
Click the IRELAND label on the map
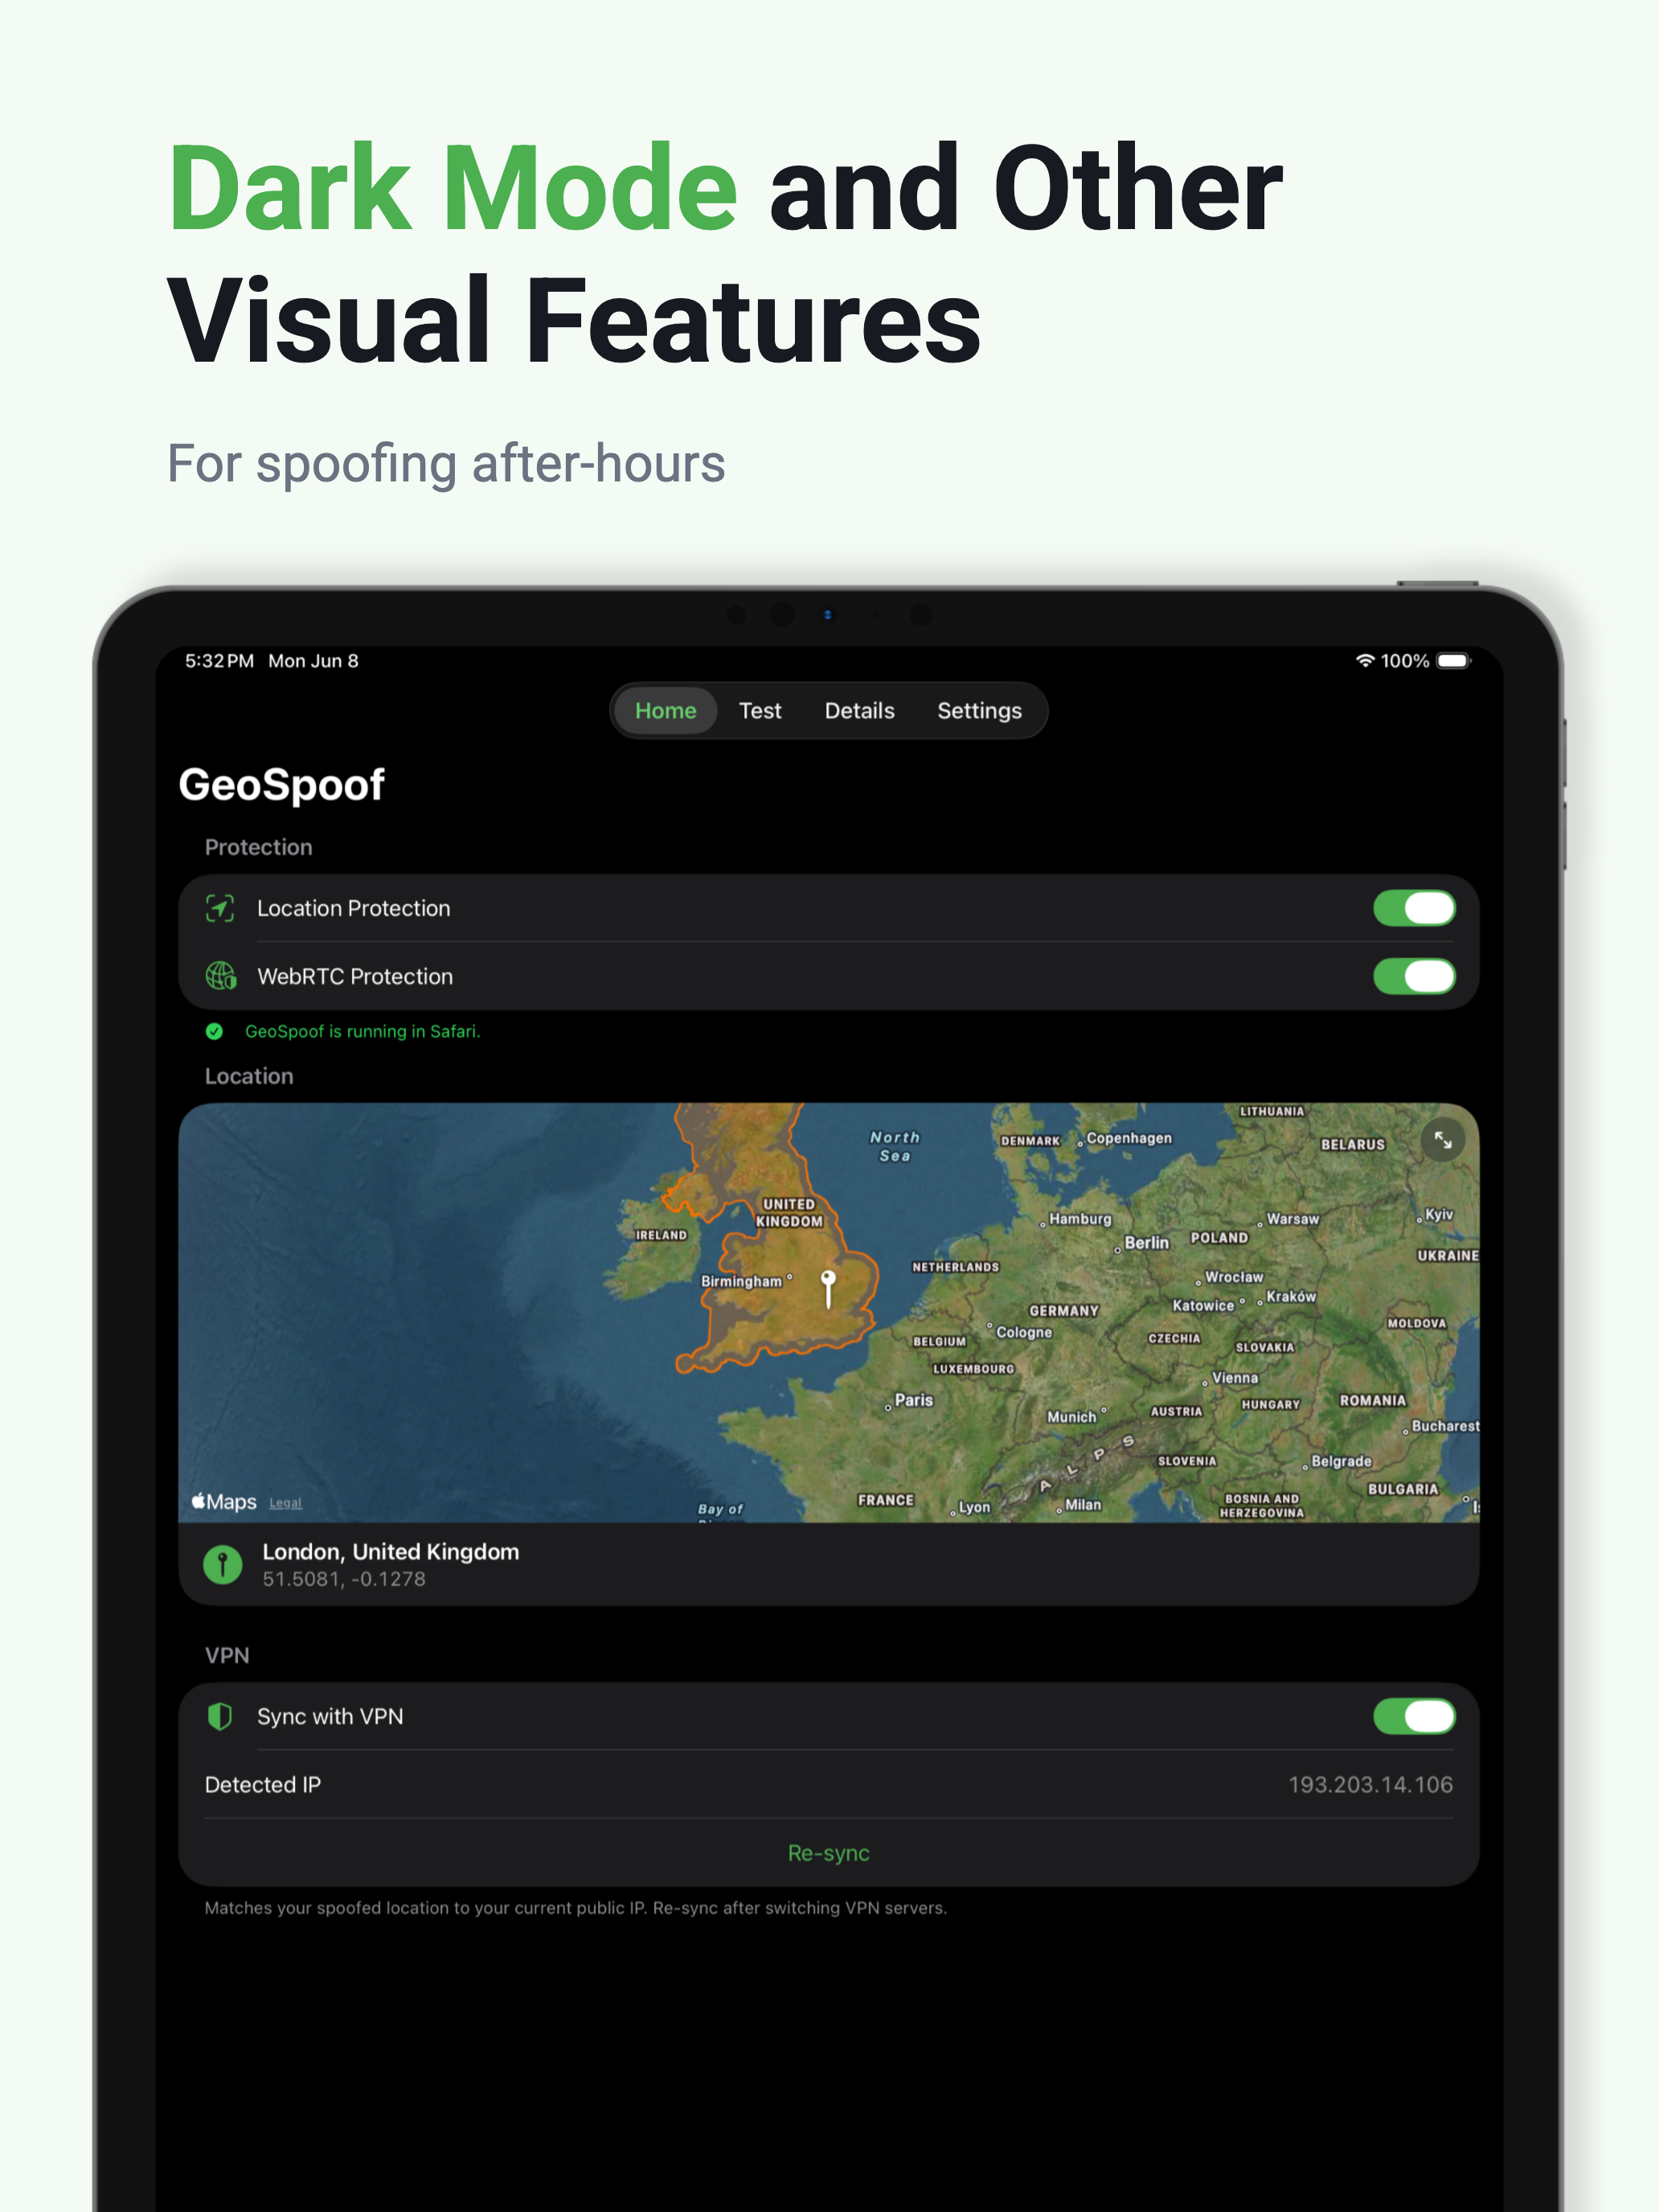(x=661, y=1235)
